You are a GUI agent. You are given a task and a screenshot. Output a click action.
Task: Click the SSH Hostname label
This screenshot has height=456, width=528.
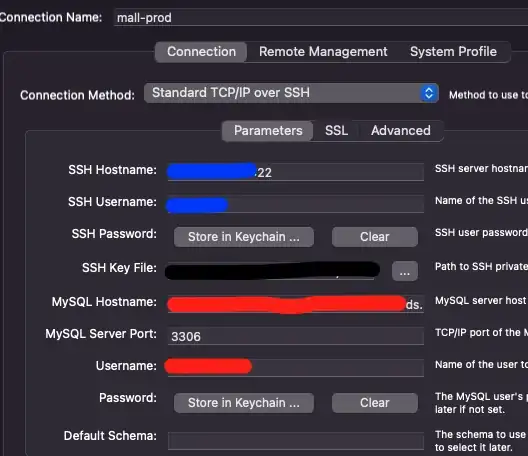[x=112, y=170]
